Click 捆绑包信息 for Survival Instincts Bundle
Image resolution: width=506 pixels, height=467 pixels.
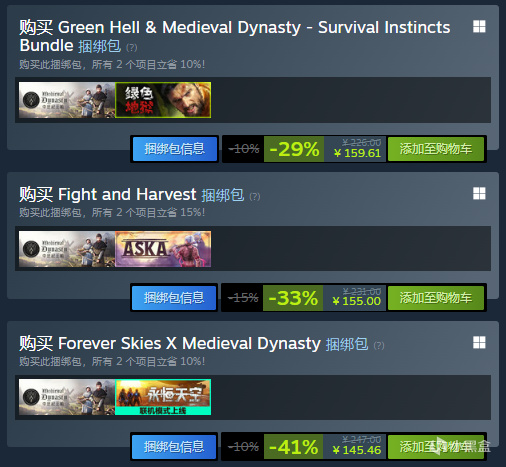[175, 149]
